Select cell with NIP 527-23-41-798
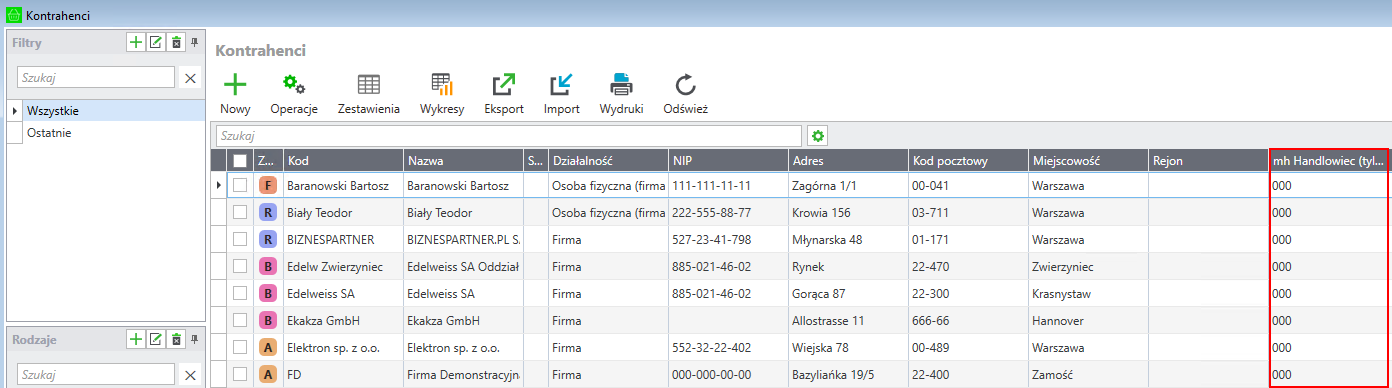The width and height of the screenshot is (1392, 388). [728, 239]
